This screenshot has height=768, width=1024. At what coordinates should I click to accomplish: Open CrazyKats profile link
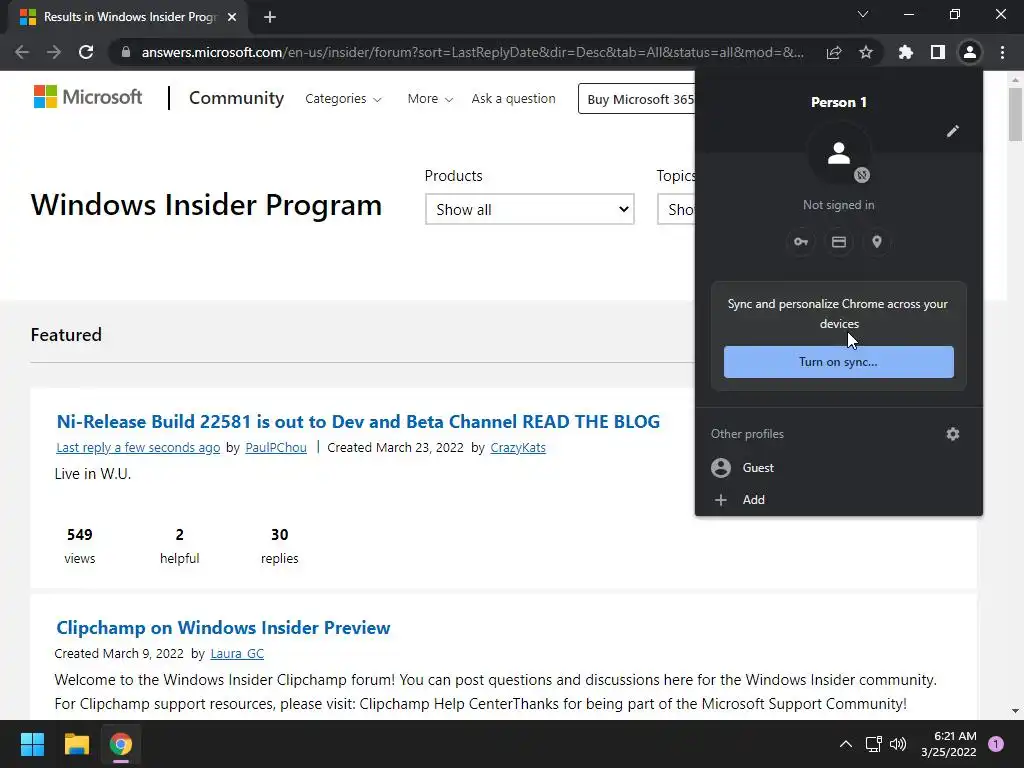[518, 447]
